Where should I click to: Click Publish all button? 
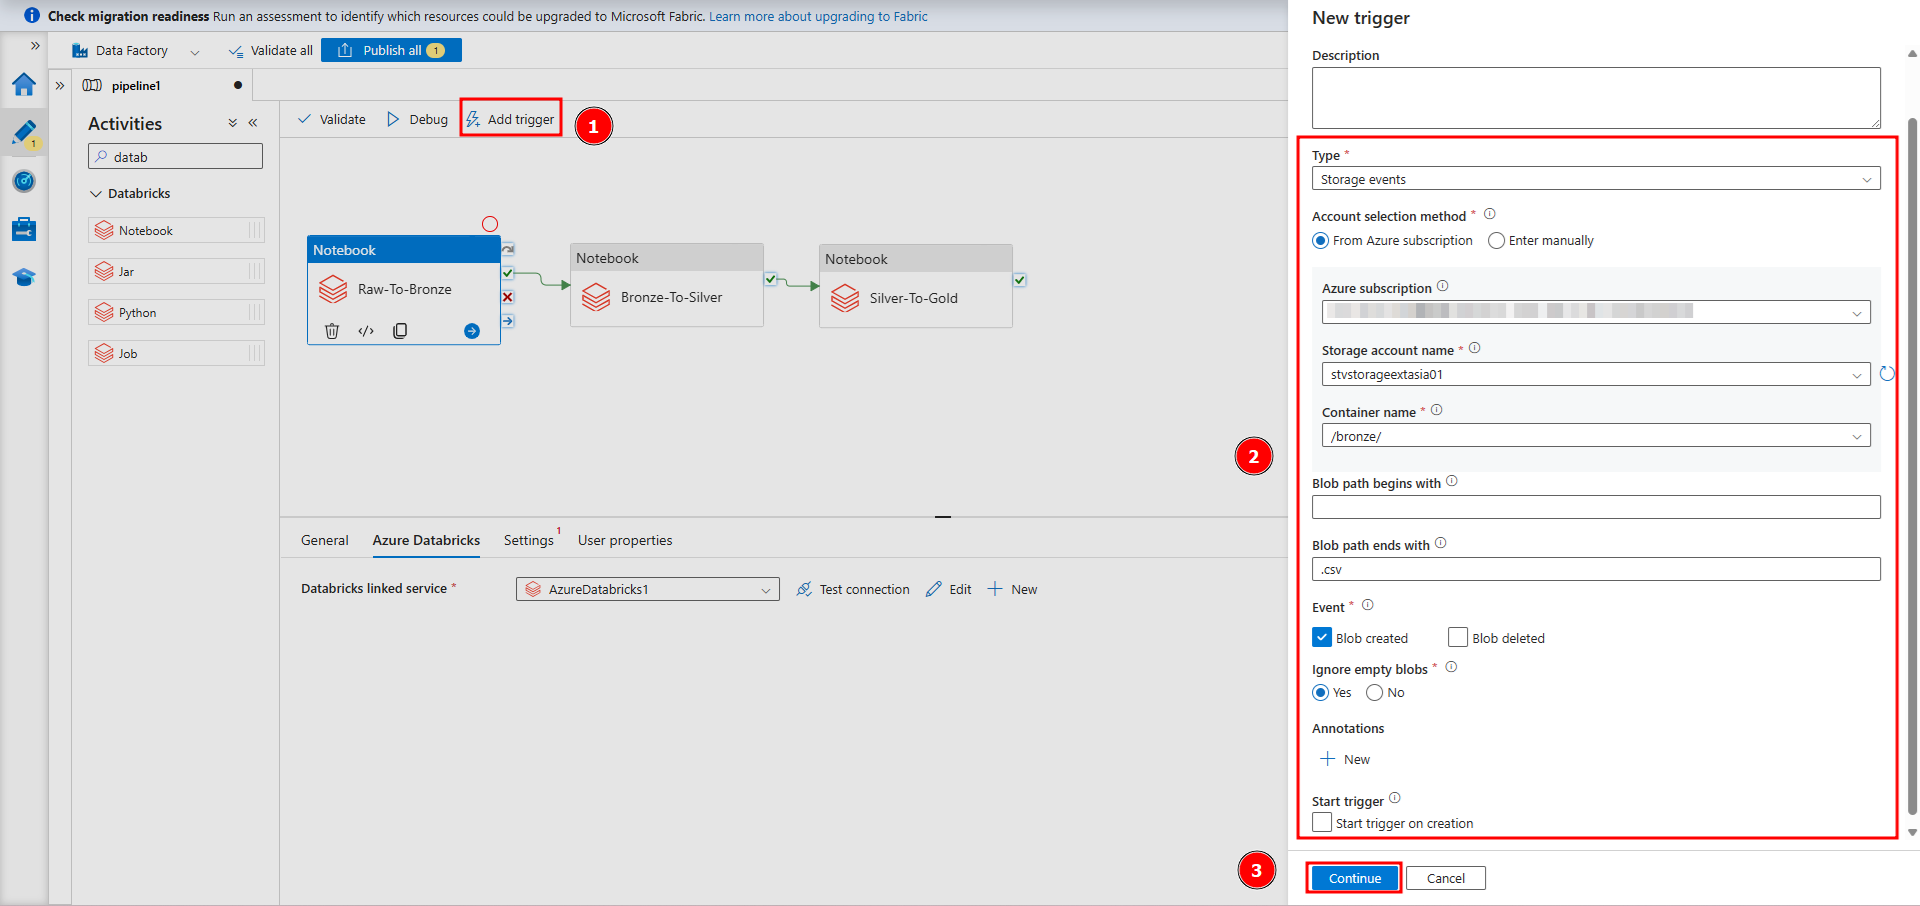click(391, 50)
